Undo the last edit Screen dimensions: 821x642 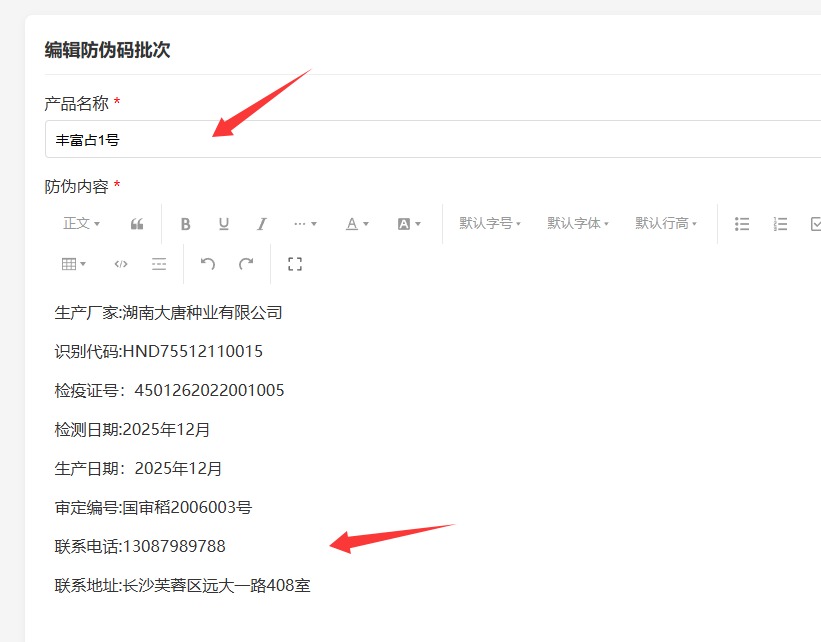[x=208, y=264]
